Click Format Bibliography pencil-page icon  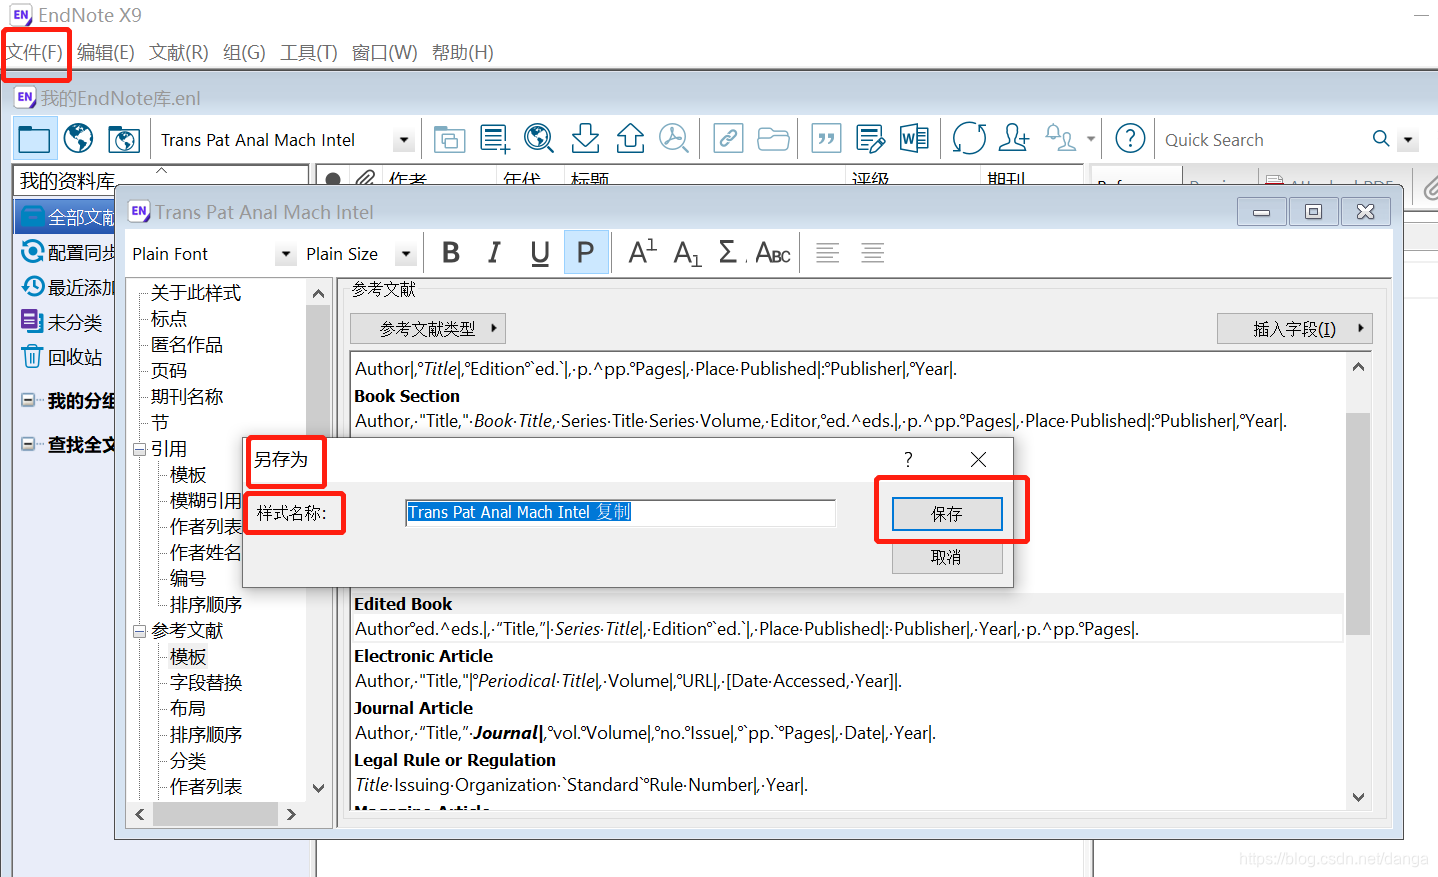(x=870, y=139)
